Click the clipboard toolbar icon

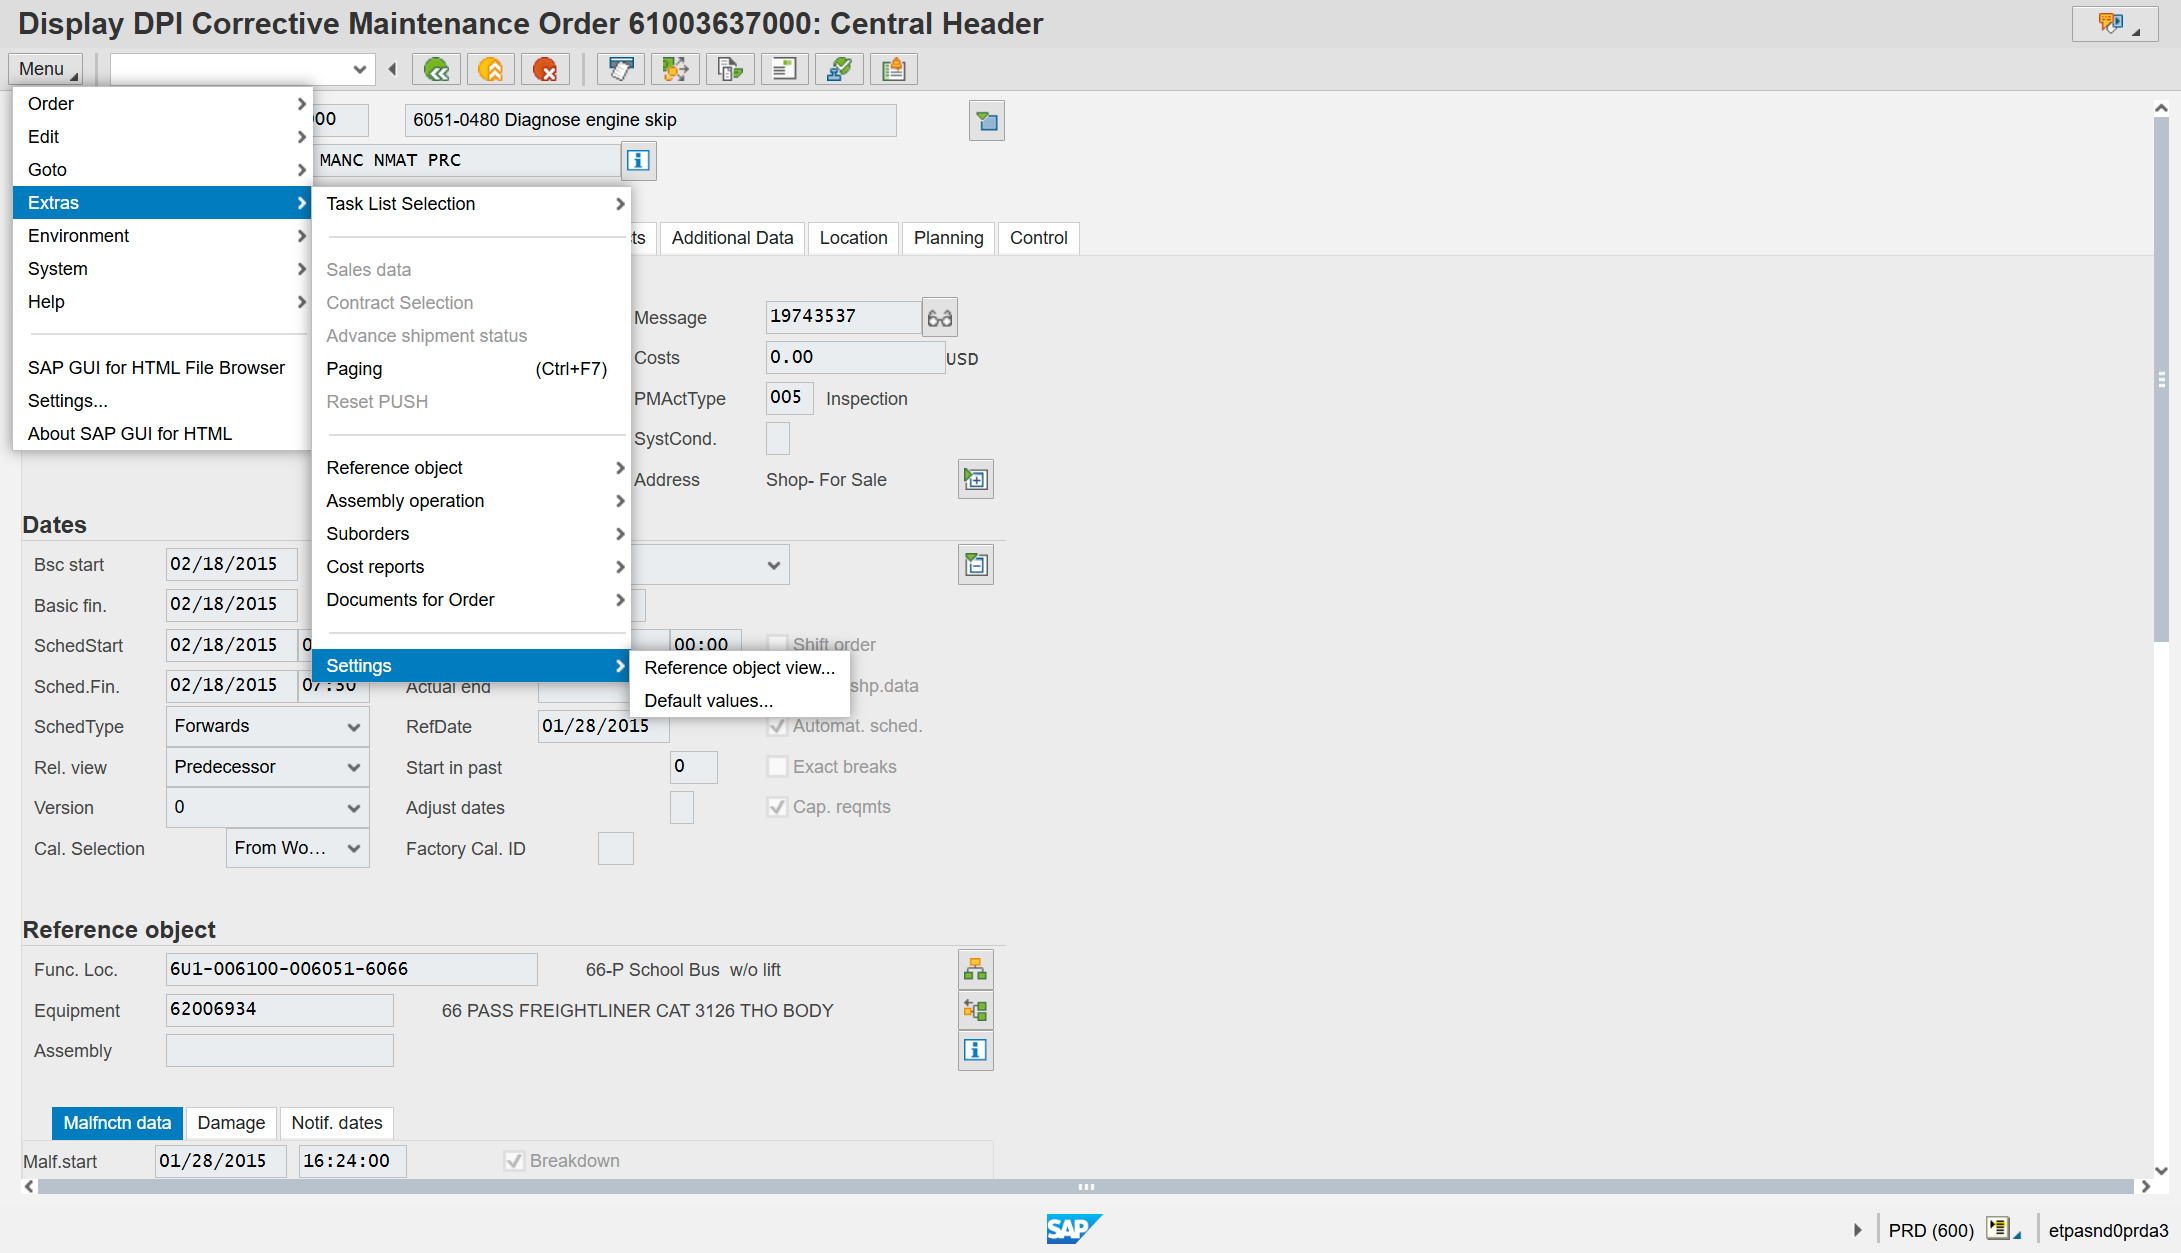[894, 69]
